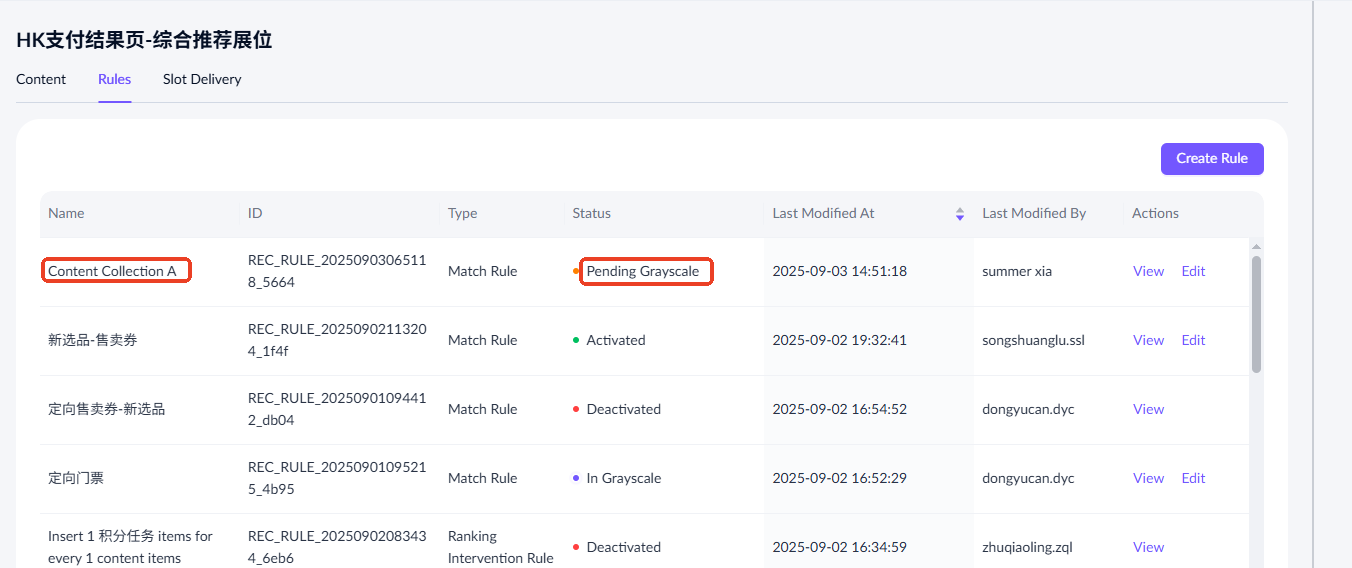The image size is (1352, 568).
Task: View the 新选品-售卖券 rule
Action: (x=1148, y=340)
